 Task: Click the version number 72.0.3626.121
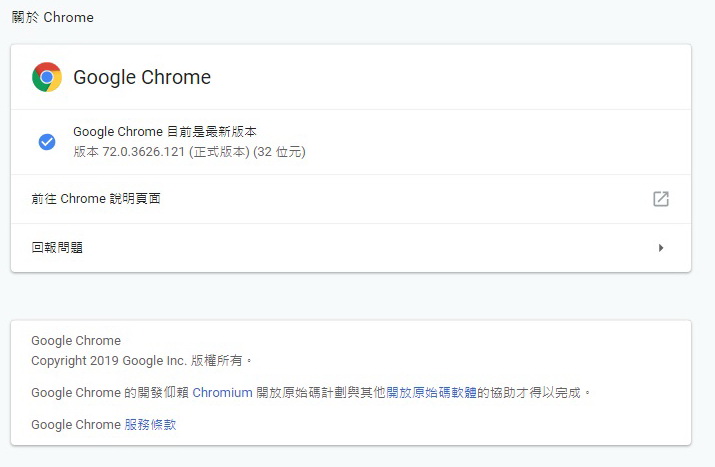[x=144, y=152]
